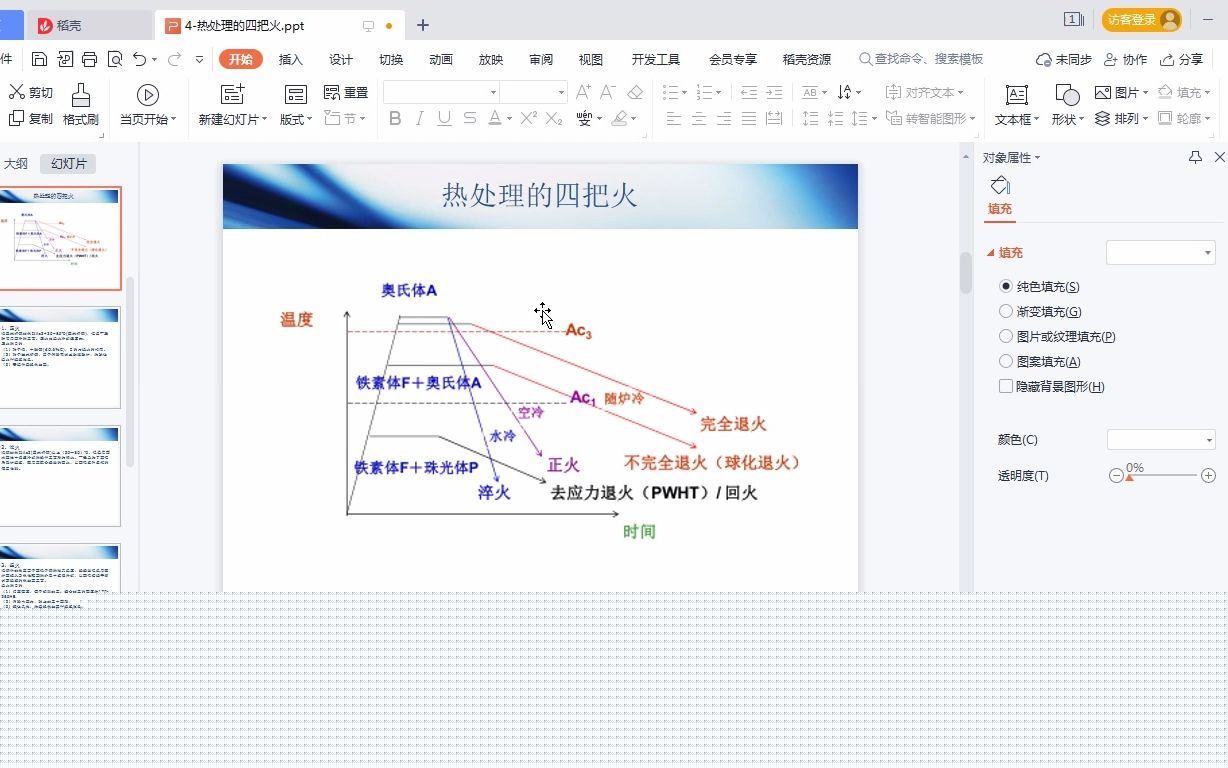Expand the 图片 picture dropdown
The width and height of the screenshot is (1228, 768).
1146,92
